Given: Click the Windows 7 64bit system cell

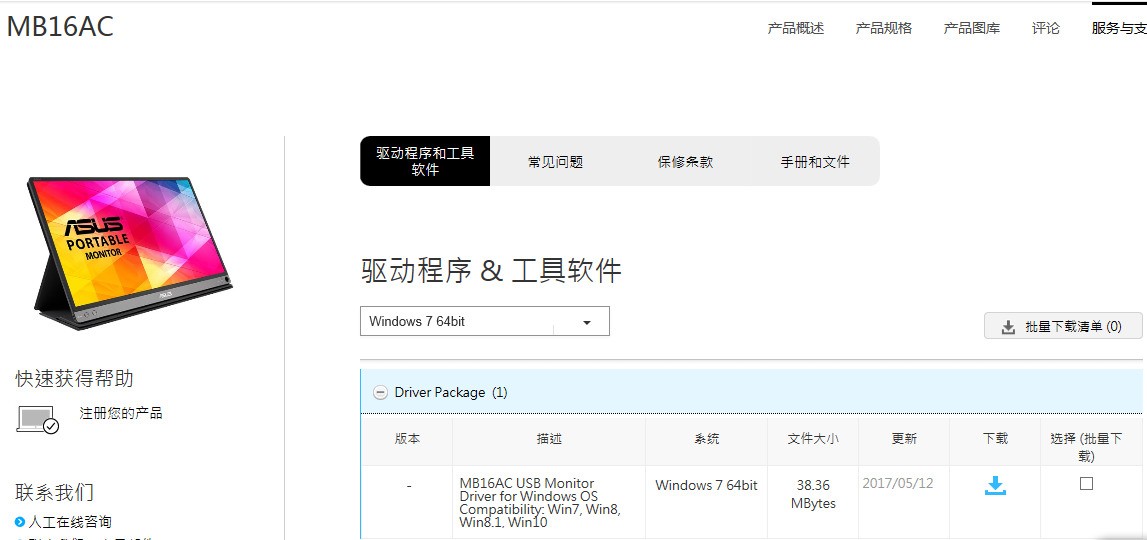Looking at the screenshot, I should [706, 485].
